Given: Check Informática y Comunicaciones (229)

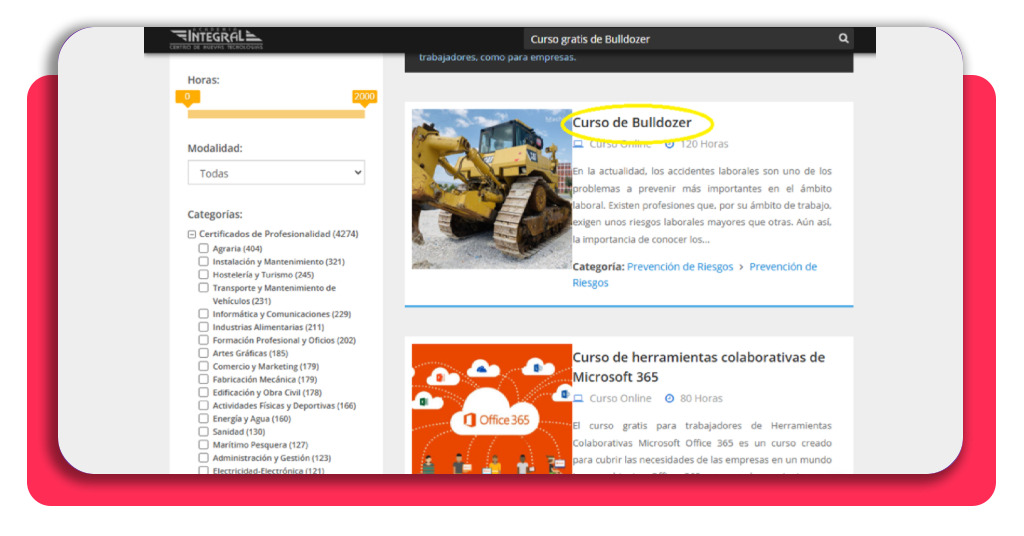Looking at the screenshot, I should (204, 313).
